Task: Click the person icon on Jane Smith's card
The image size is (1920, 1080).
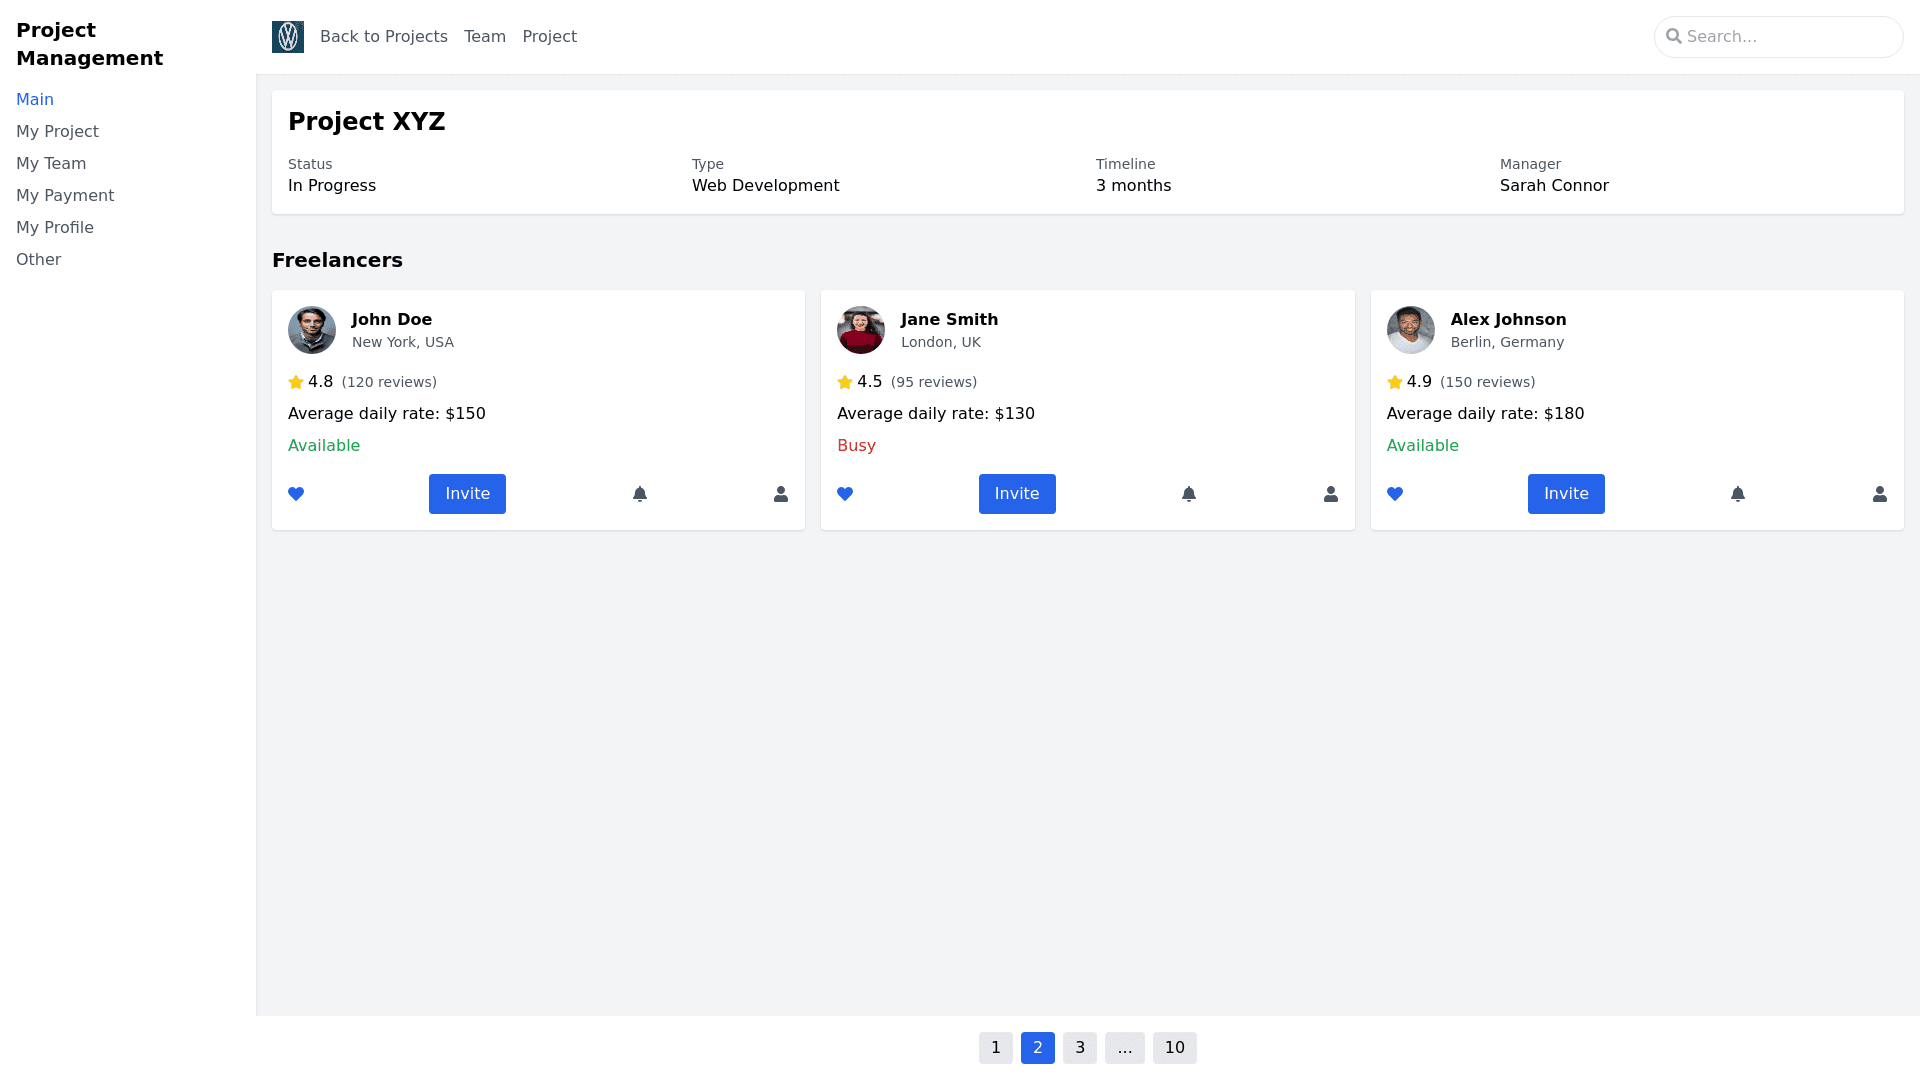Action: (1330, 493)
